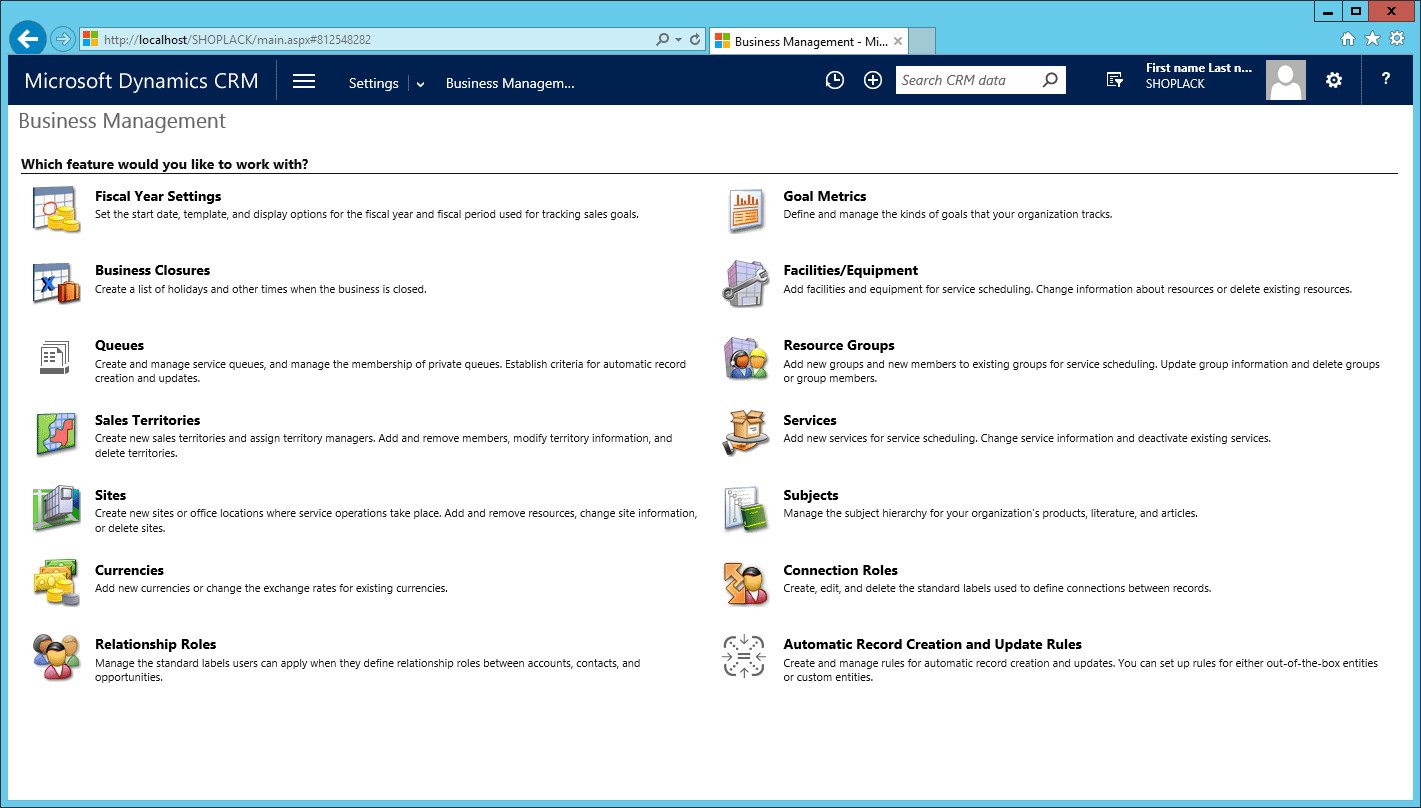This screenshot has width=1421, height=808.
Task: Open the Relationship Roles link
Action: pos(155,644)
